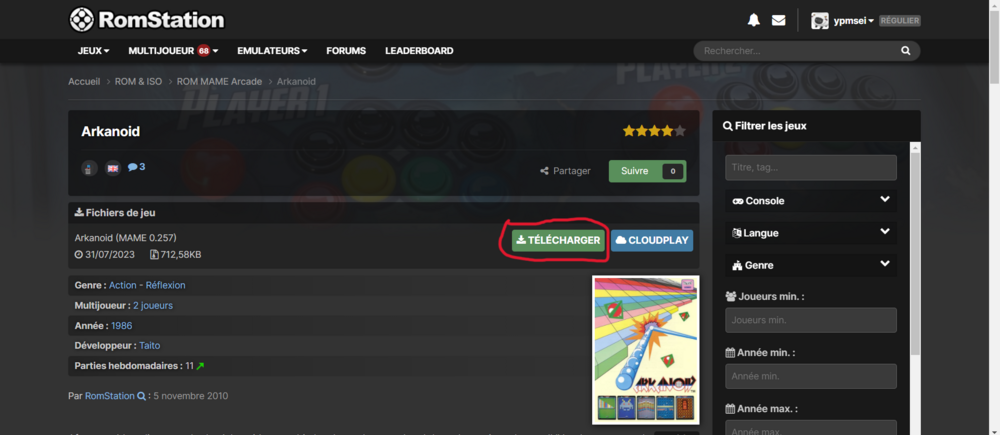Click the TÉLÉCHARGER download button
This screenshot has height=435, width=1000.
point(558,240)
